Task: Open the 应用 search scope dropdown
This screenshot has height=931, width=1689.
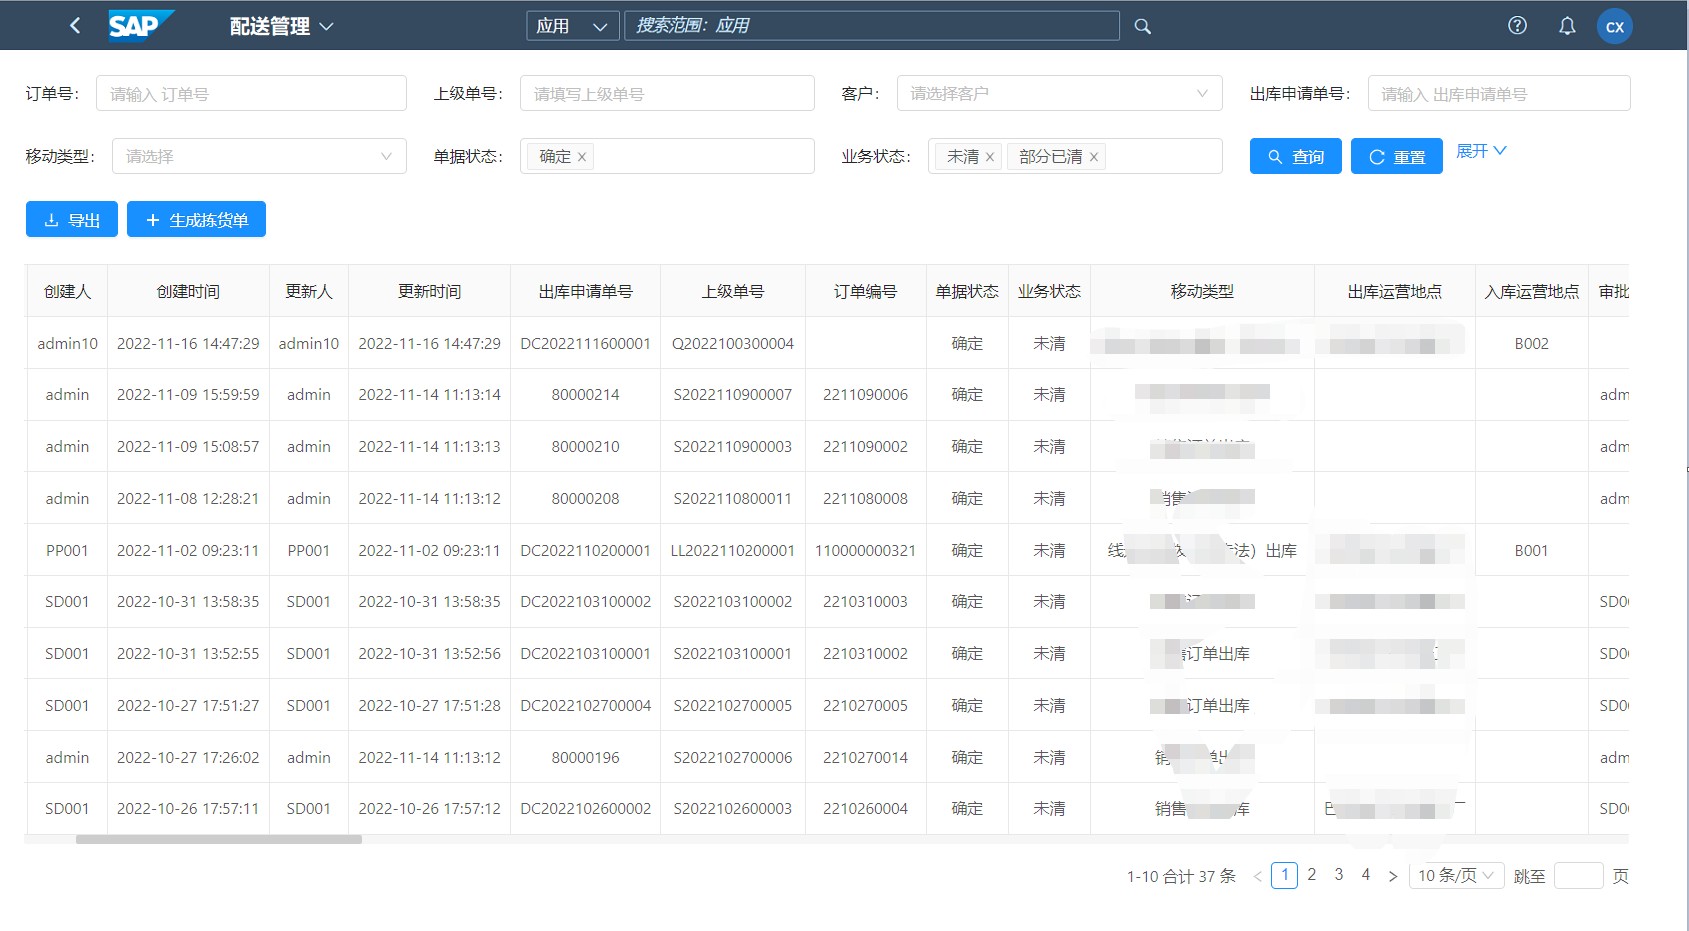Action: [x=573, y=26]
